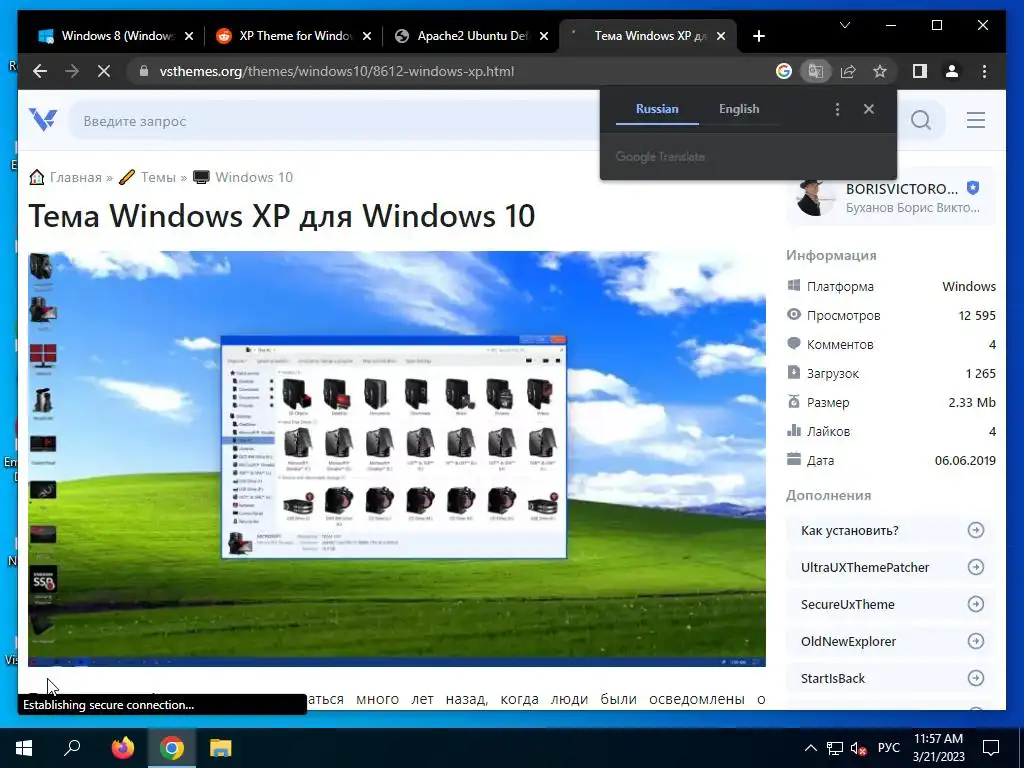Image resolution: width=1024 pixels, height=768 pixels.
Task: Open BORISVICTORO author profile
Action: point(902,189)
